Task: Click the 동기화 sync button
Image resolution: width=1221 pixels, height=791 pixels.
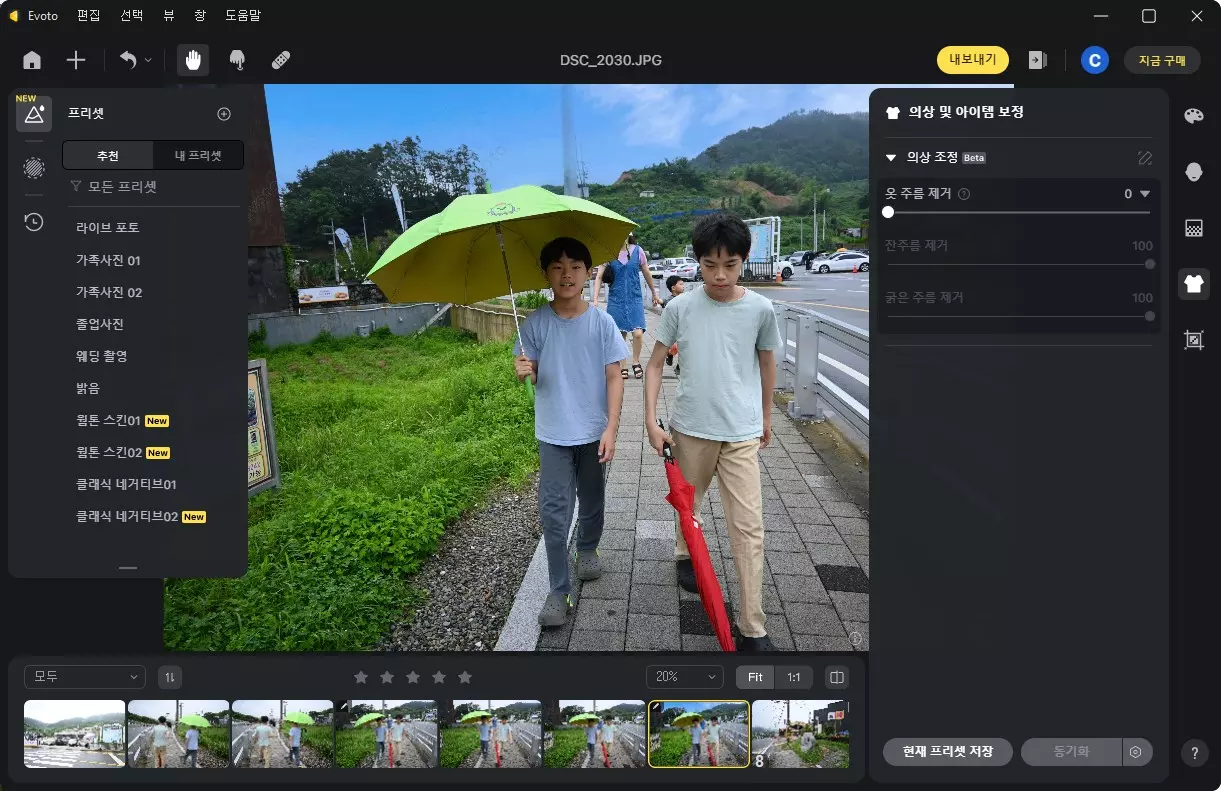Action: (1071, 752)
